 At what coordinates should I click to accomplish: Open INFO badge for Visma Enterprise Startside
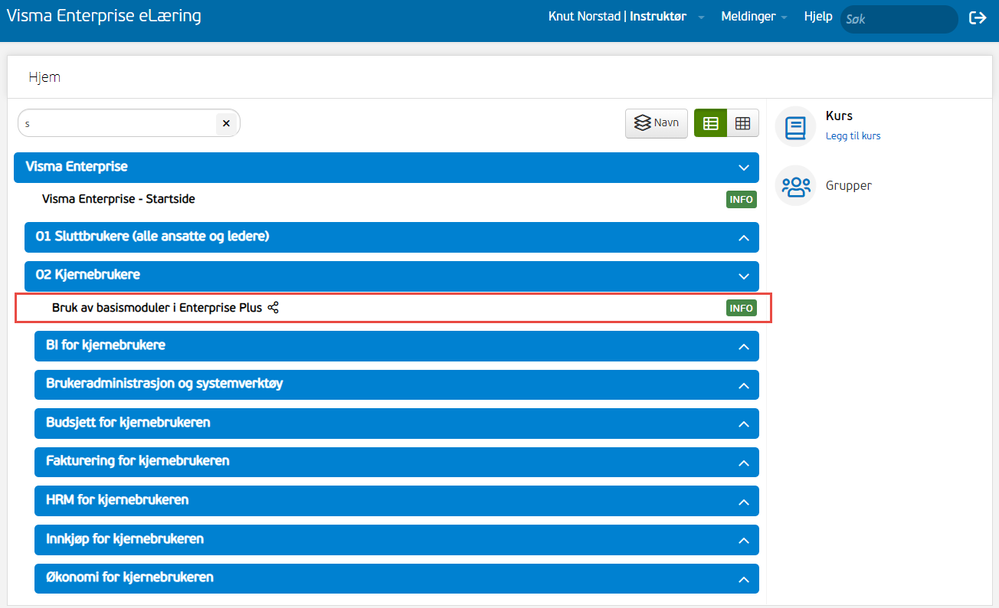(741, 199)
